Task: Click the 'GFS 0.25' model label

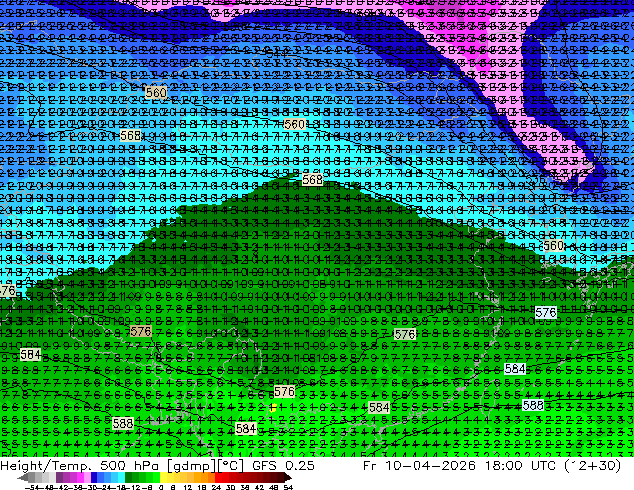Action: point(283,466)
